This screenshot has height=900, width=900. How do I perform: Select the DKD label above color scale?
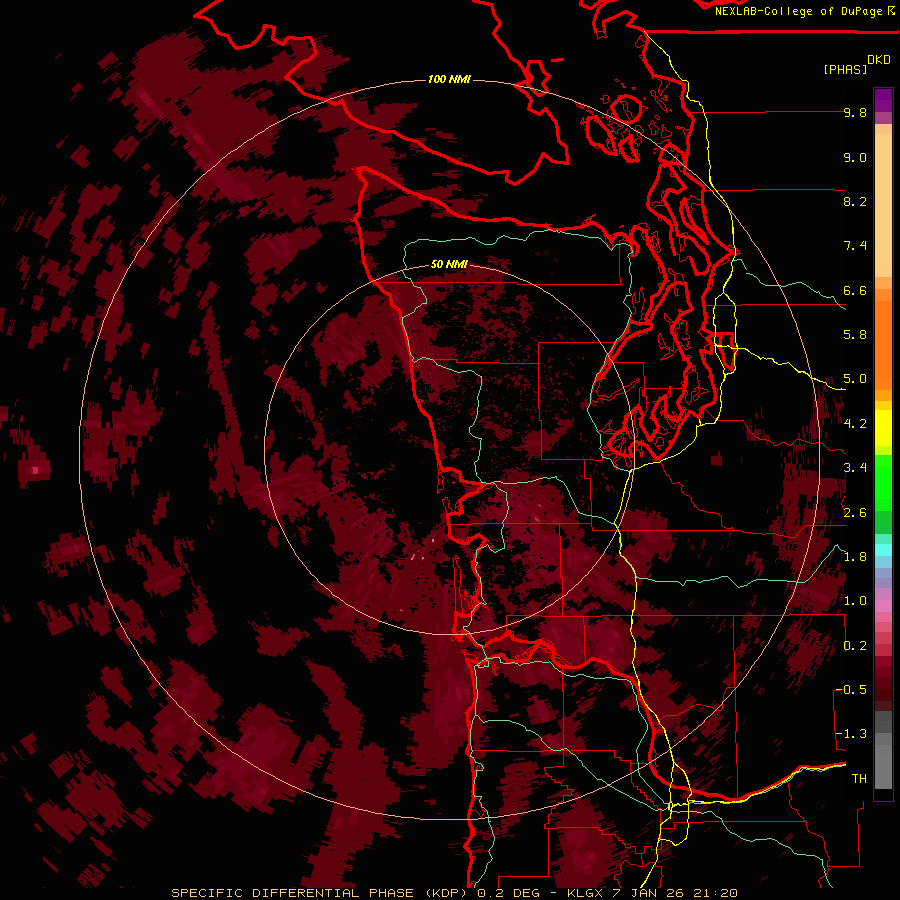pyautogui.click(x=879, y=60)
